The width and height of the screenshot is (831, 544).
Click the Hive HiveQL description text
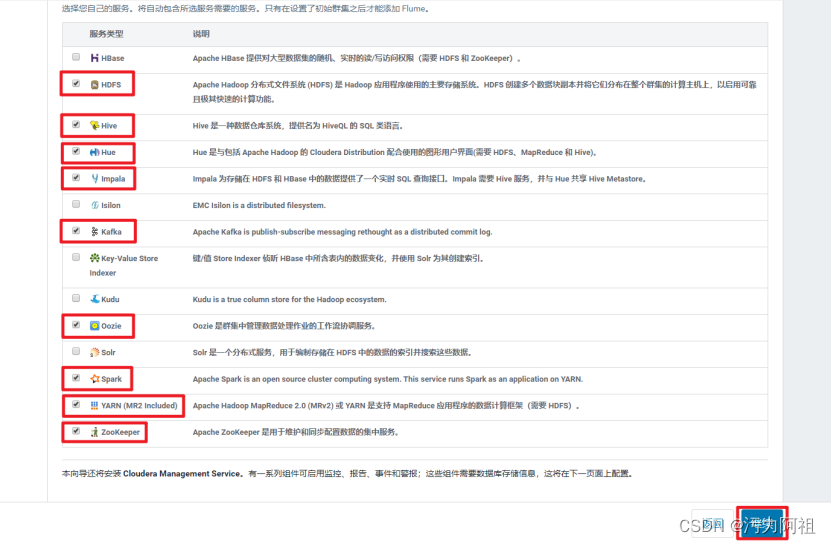point(298,126)
